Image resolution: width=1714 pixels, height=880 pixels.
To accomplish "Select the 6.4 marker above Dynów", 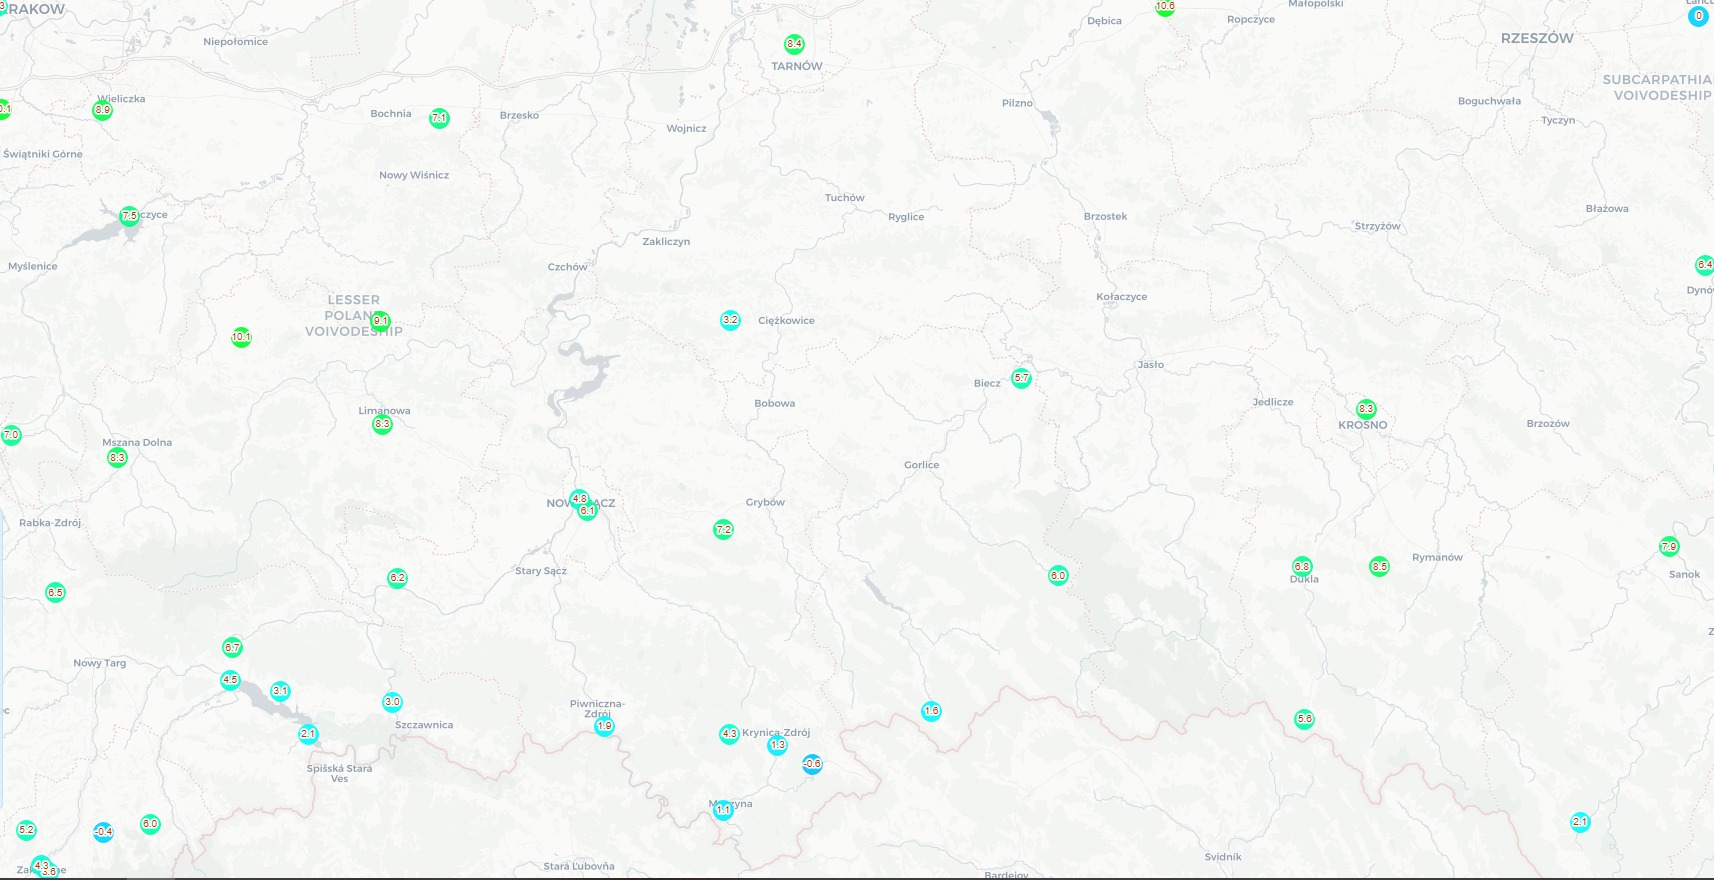I will (1704, 265).
